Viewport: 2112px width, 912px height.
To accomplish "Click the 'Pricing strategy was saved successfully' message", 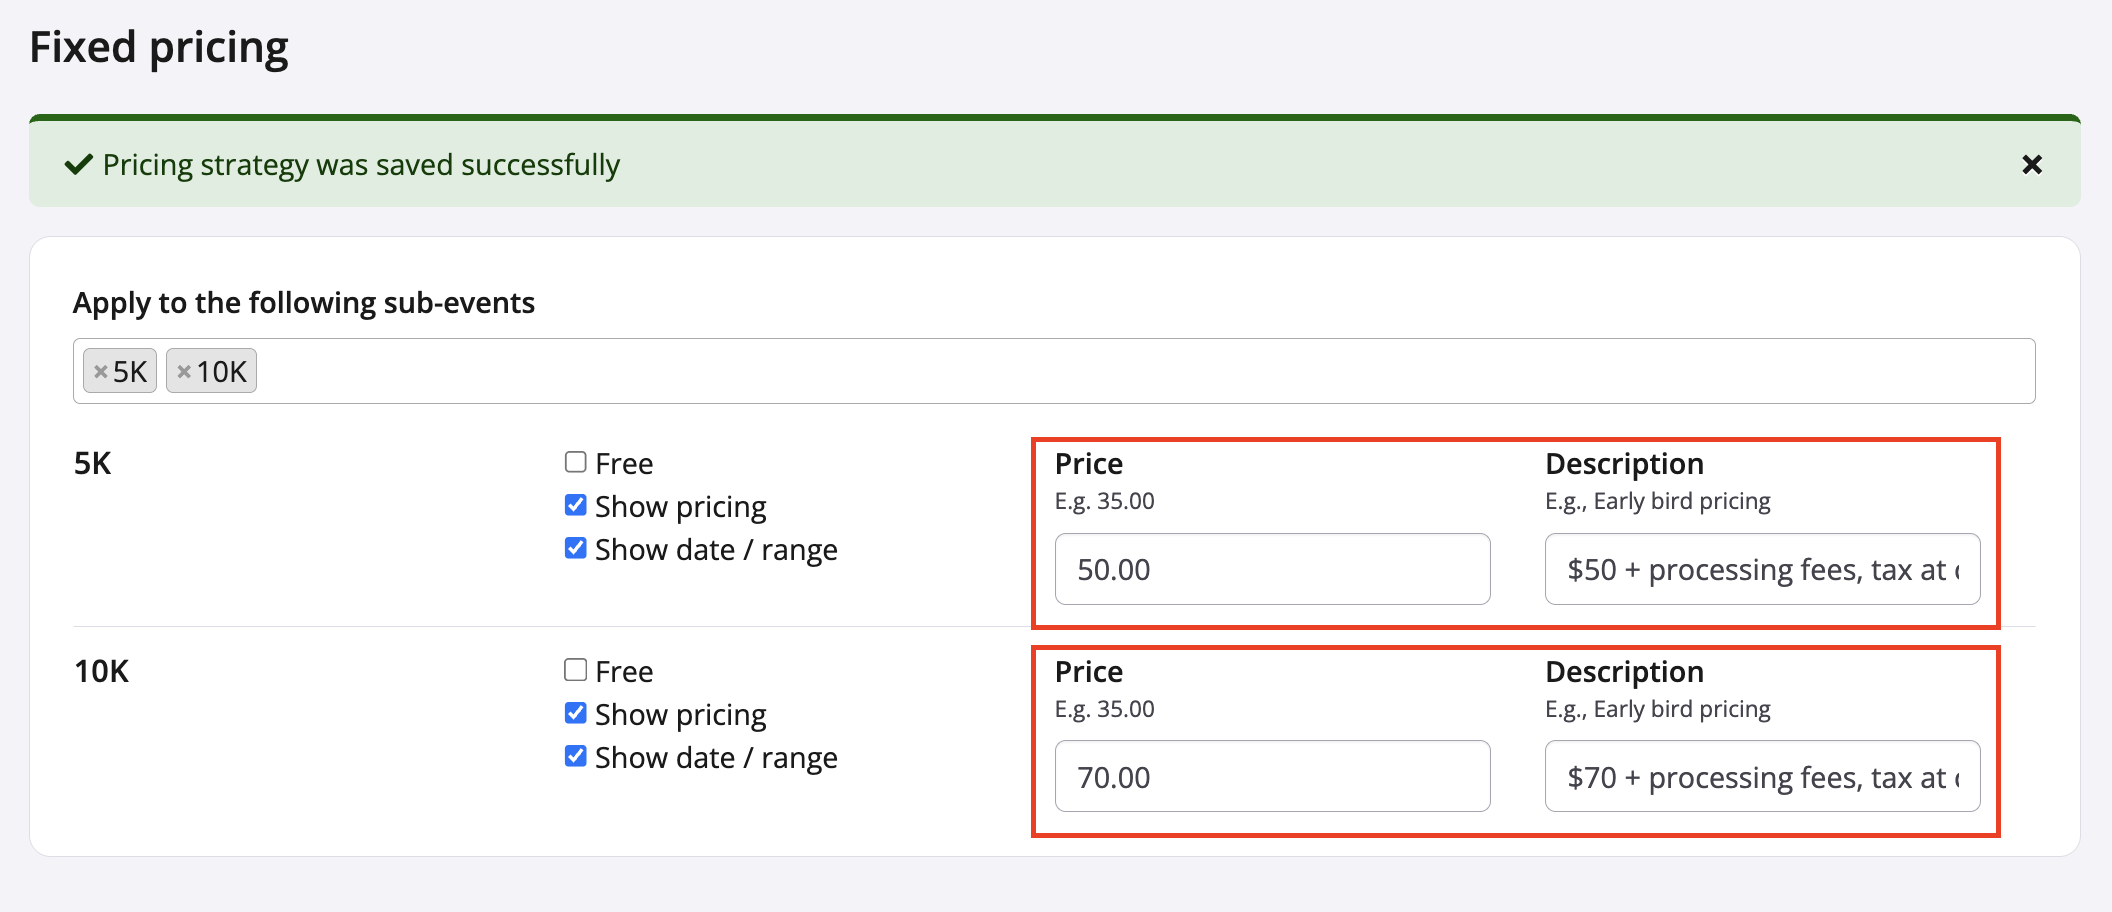I will [361, 165].
